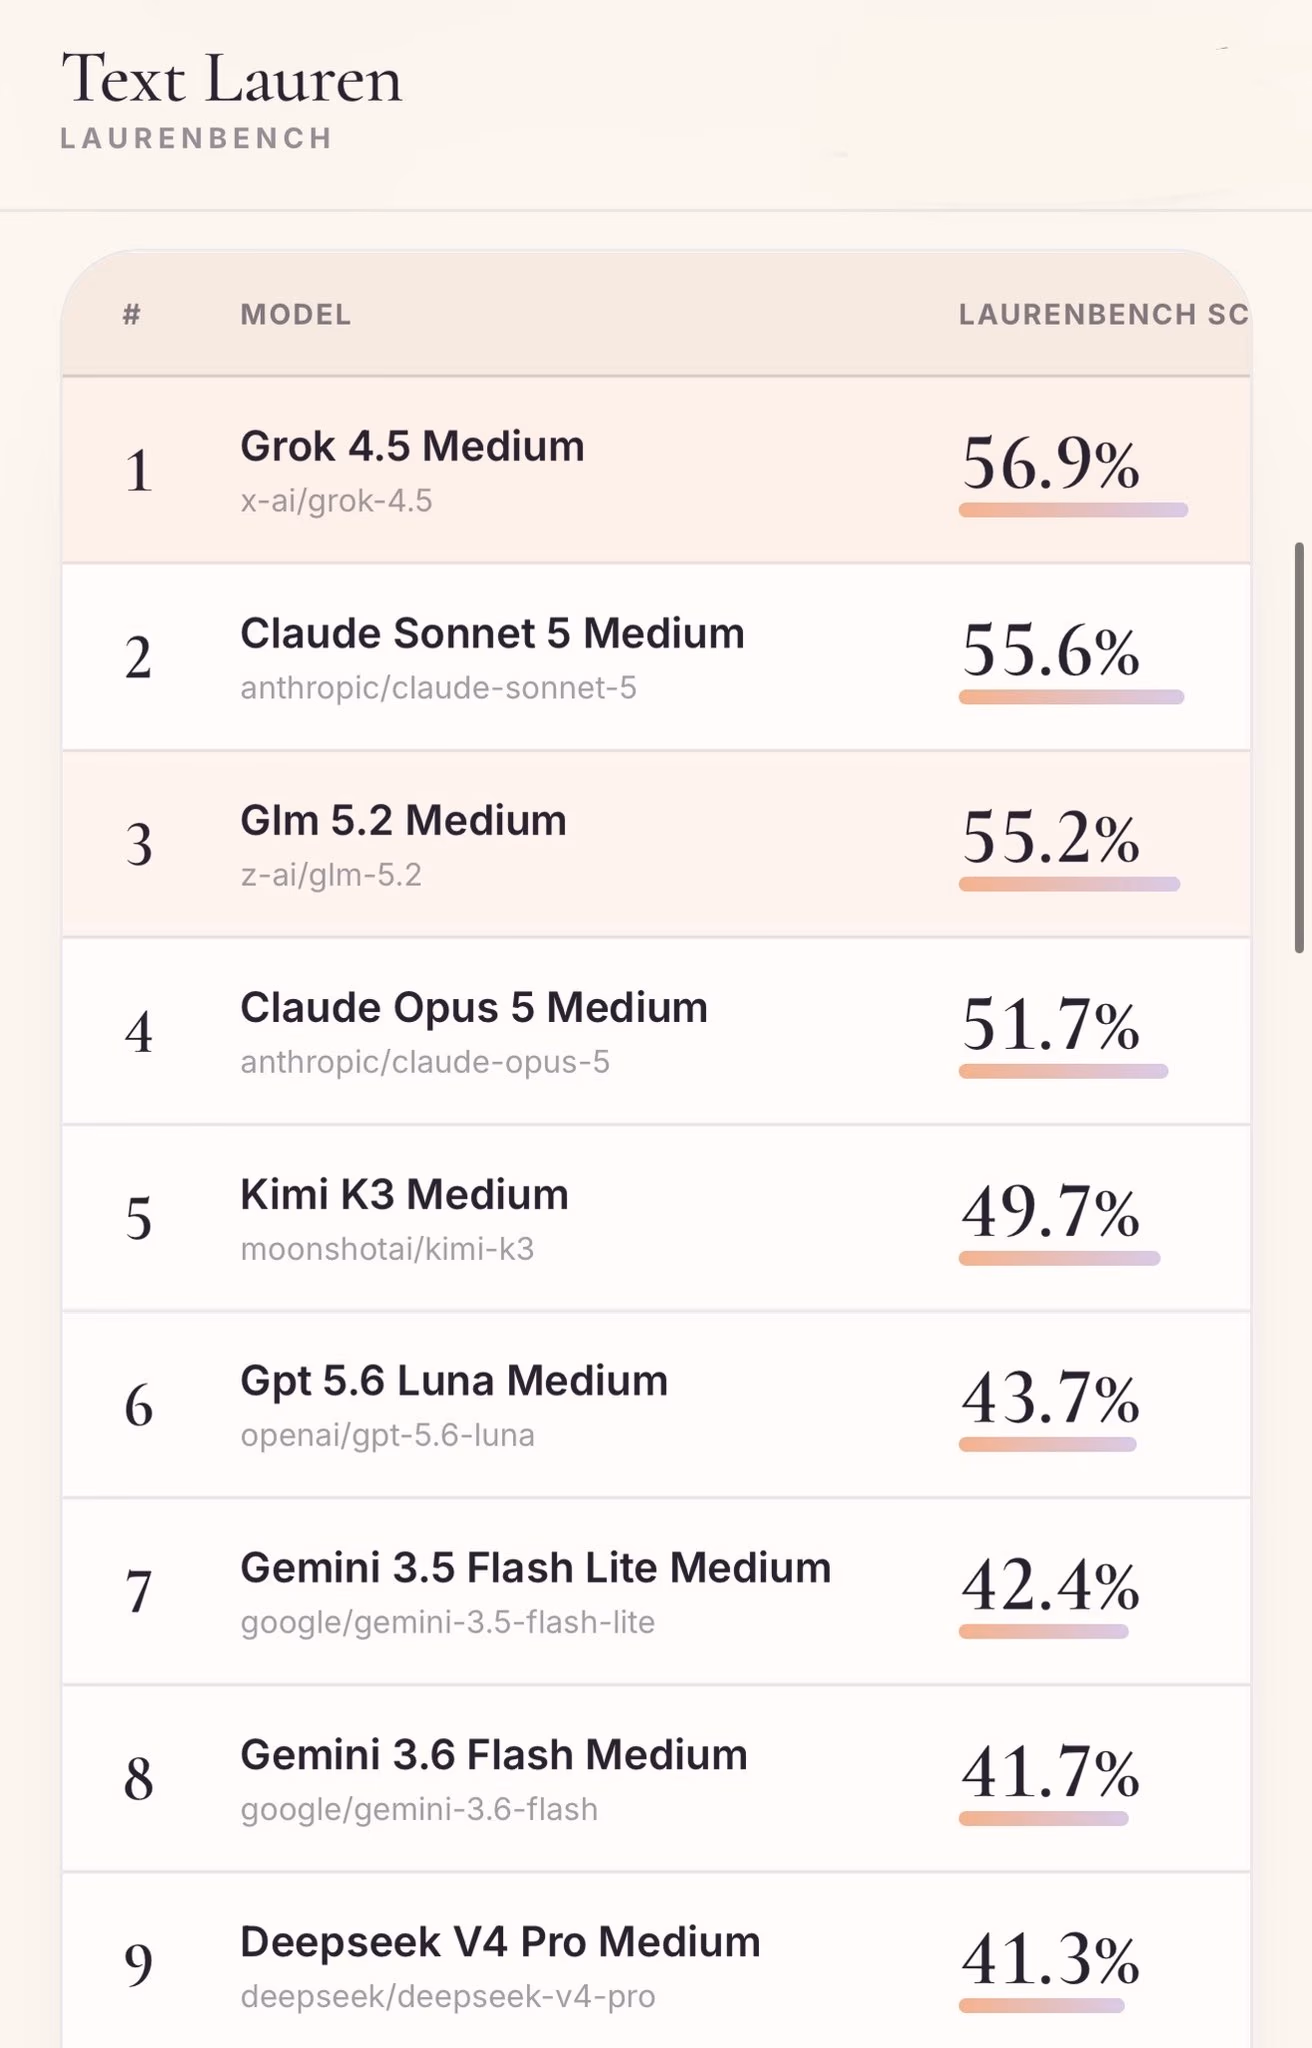
Task: Select Claude Sonnet 5 Medium entry
Action: pos(656,657)
